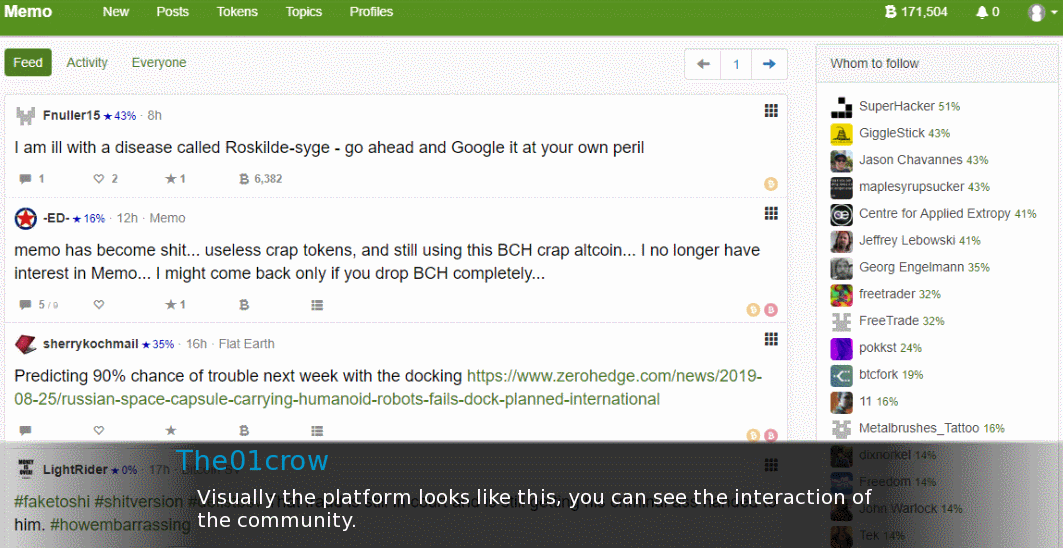
Task: Open the sherrykochmail username link
Action: (90, 344)
